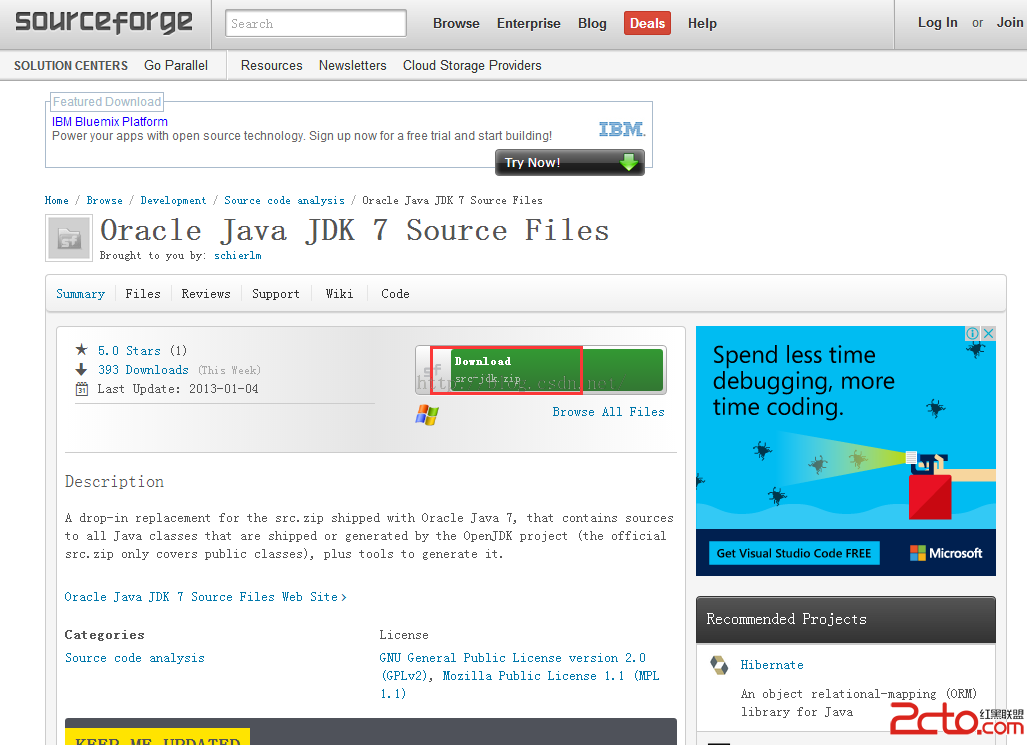
Task: Visit Oracle Java JDK 7 Source Files Web Site
Action: pyautogui.click(x=206, y=597)
